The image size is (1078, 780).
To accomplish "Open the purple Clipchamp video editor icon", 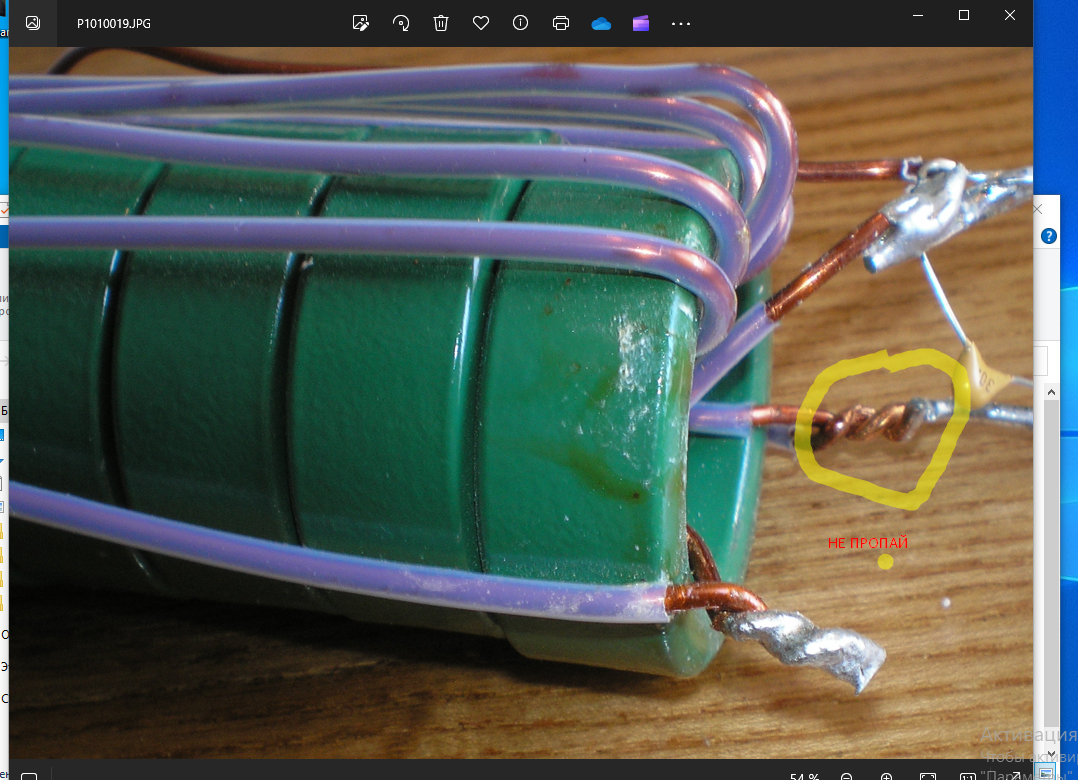I will pos(641,23).
